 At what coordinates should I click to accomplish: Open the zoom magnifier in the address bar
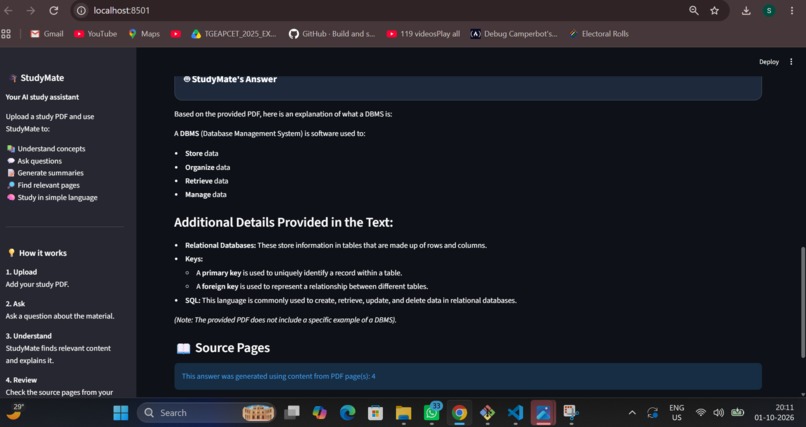[693, 10]
